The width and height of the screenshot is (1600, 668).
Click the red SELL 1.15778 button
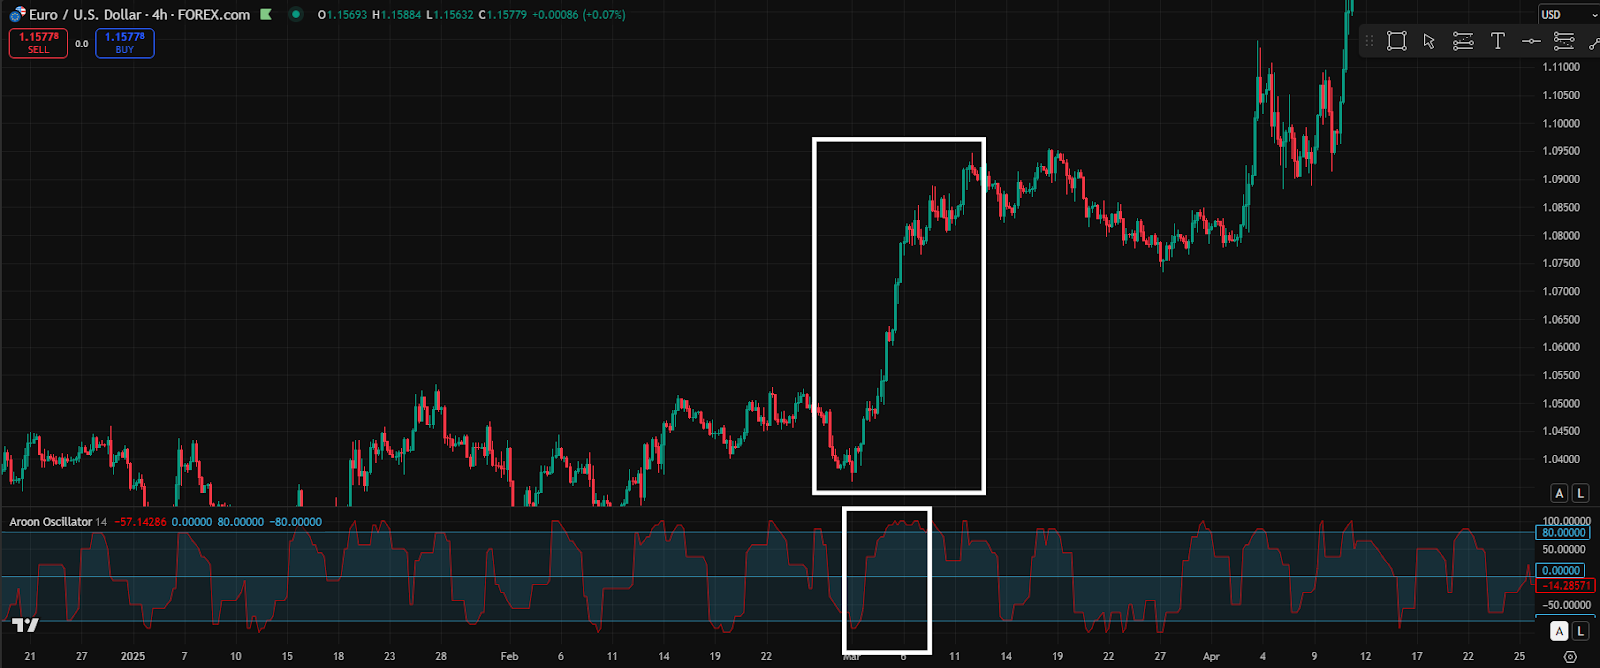coord(38,43)
